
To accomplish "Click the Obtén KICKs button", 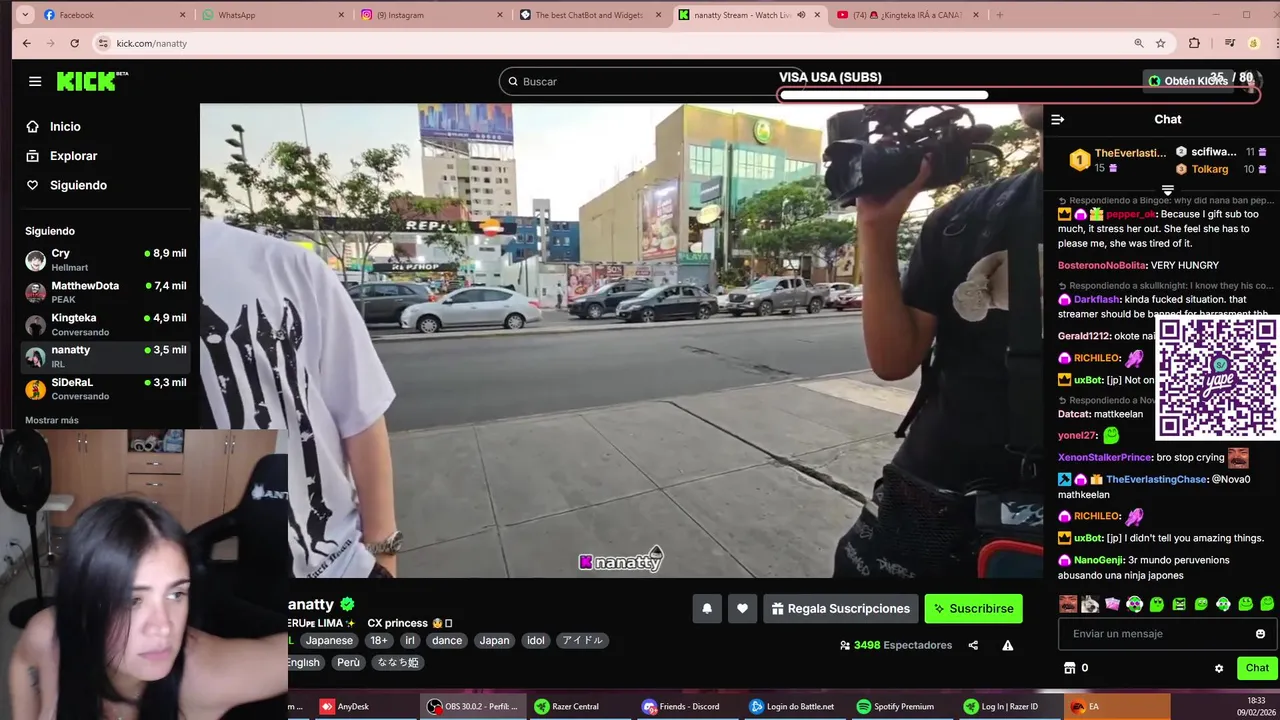I will pyautogui.click(x=1187, y=81).
